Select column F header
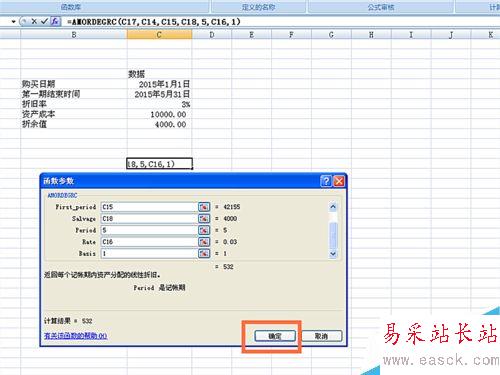 [x=291, y=34]
